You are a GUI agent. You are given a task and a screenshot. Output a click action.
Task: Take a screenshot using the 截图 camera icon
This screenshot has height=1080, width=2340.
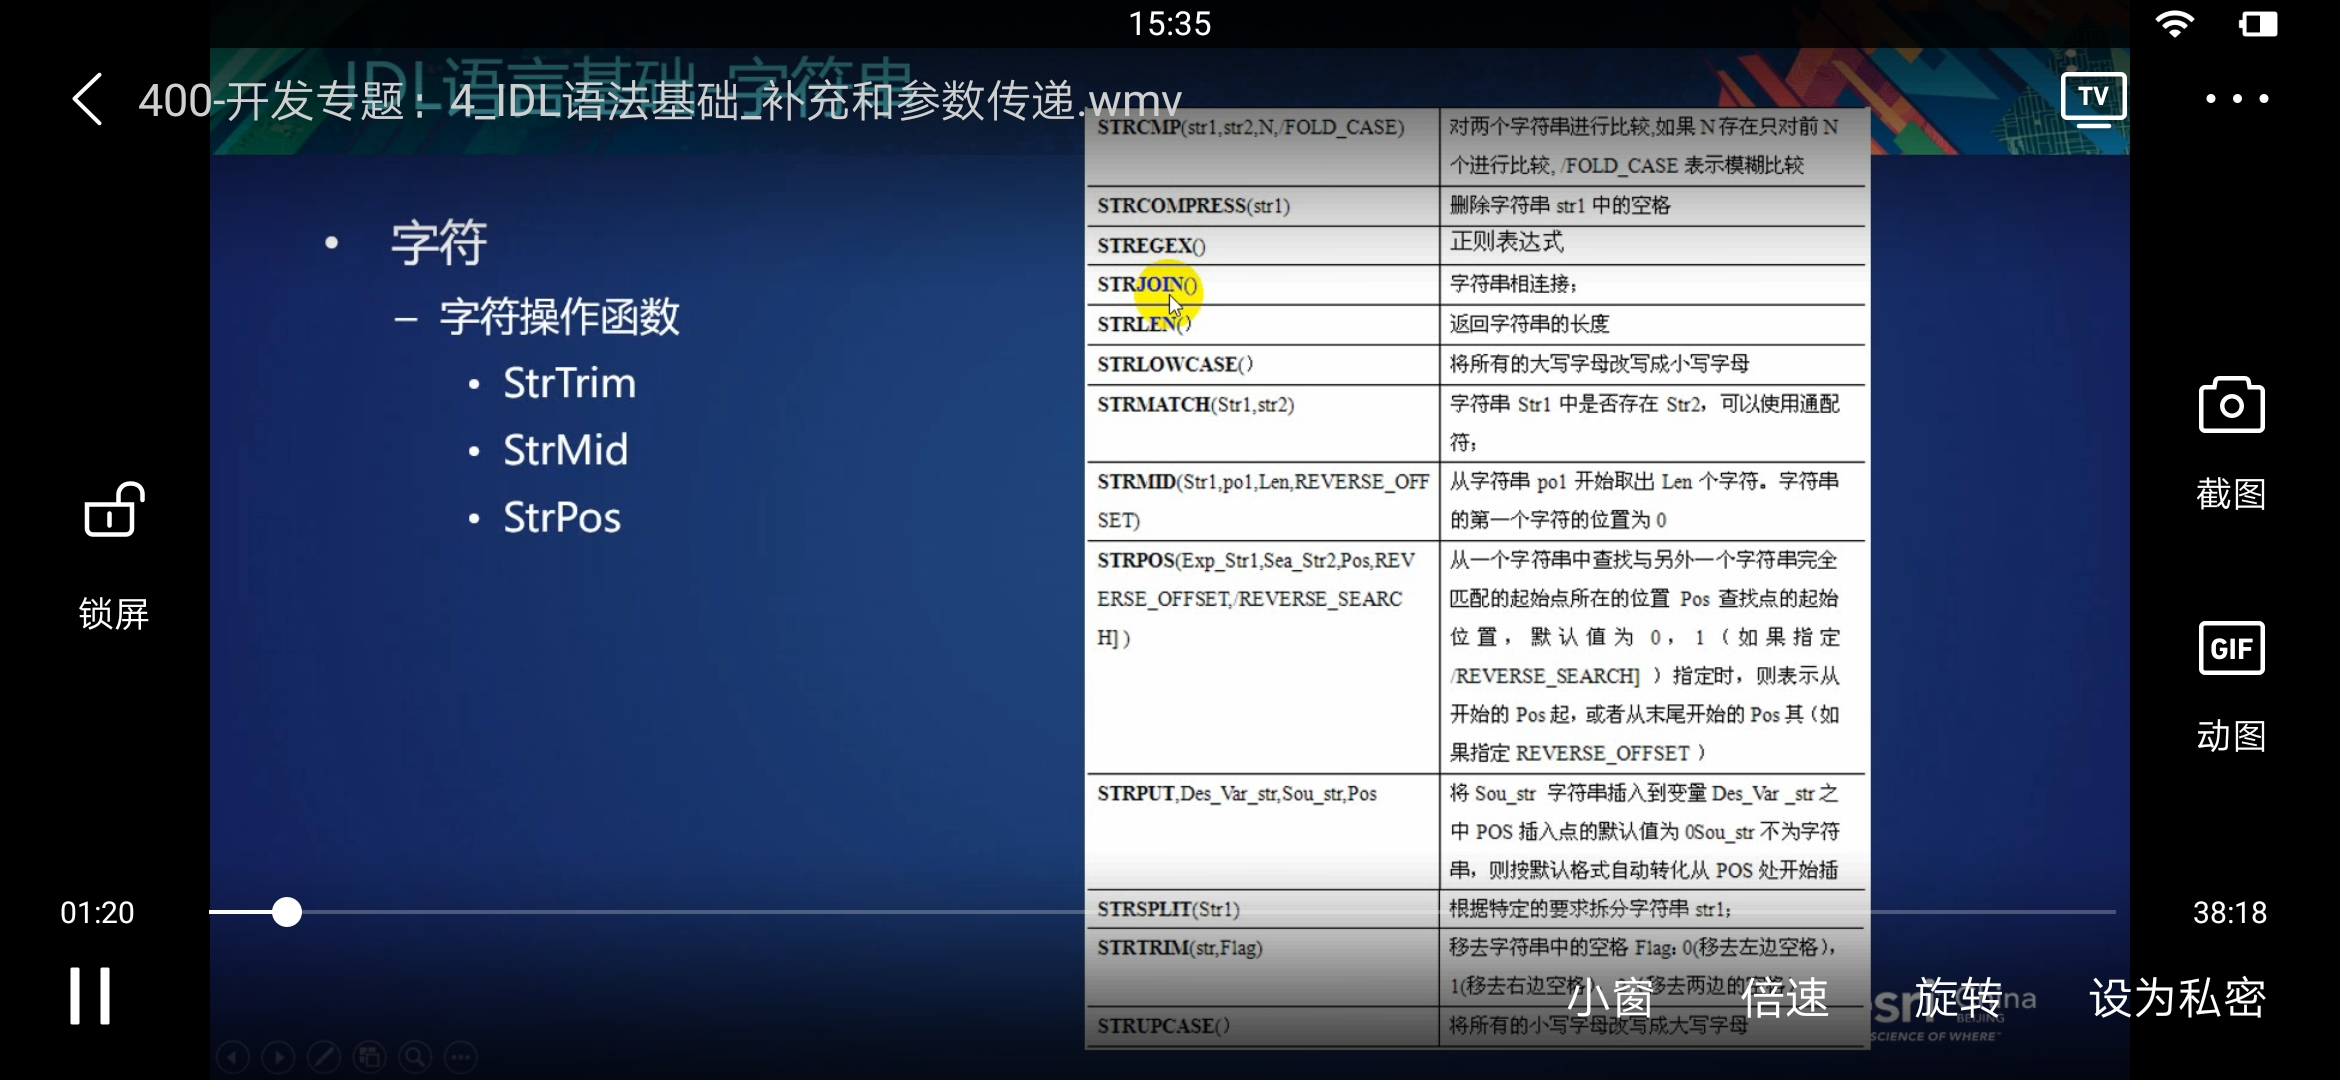tap(2231, 404)
